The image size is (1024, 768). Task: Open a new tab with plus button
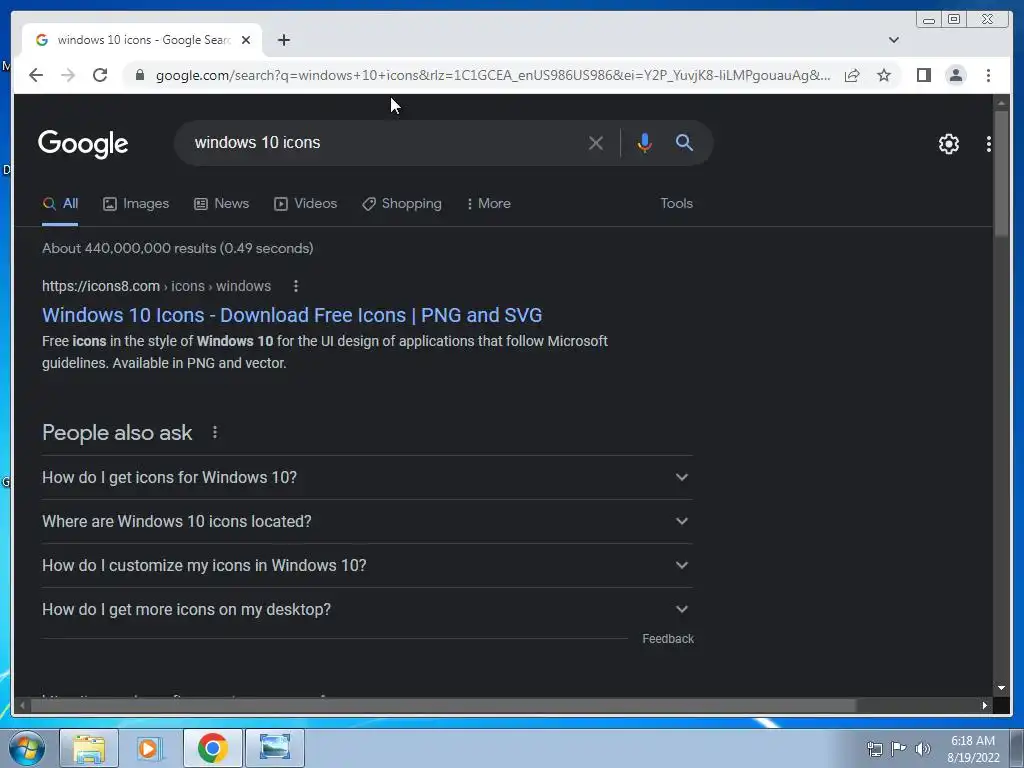tap(283, 40)
